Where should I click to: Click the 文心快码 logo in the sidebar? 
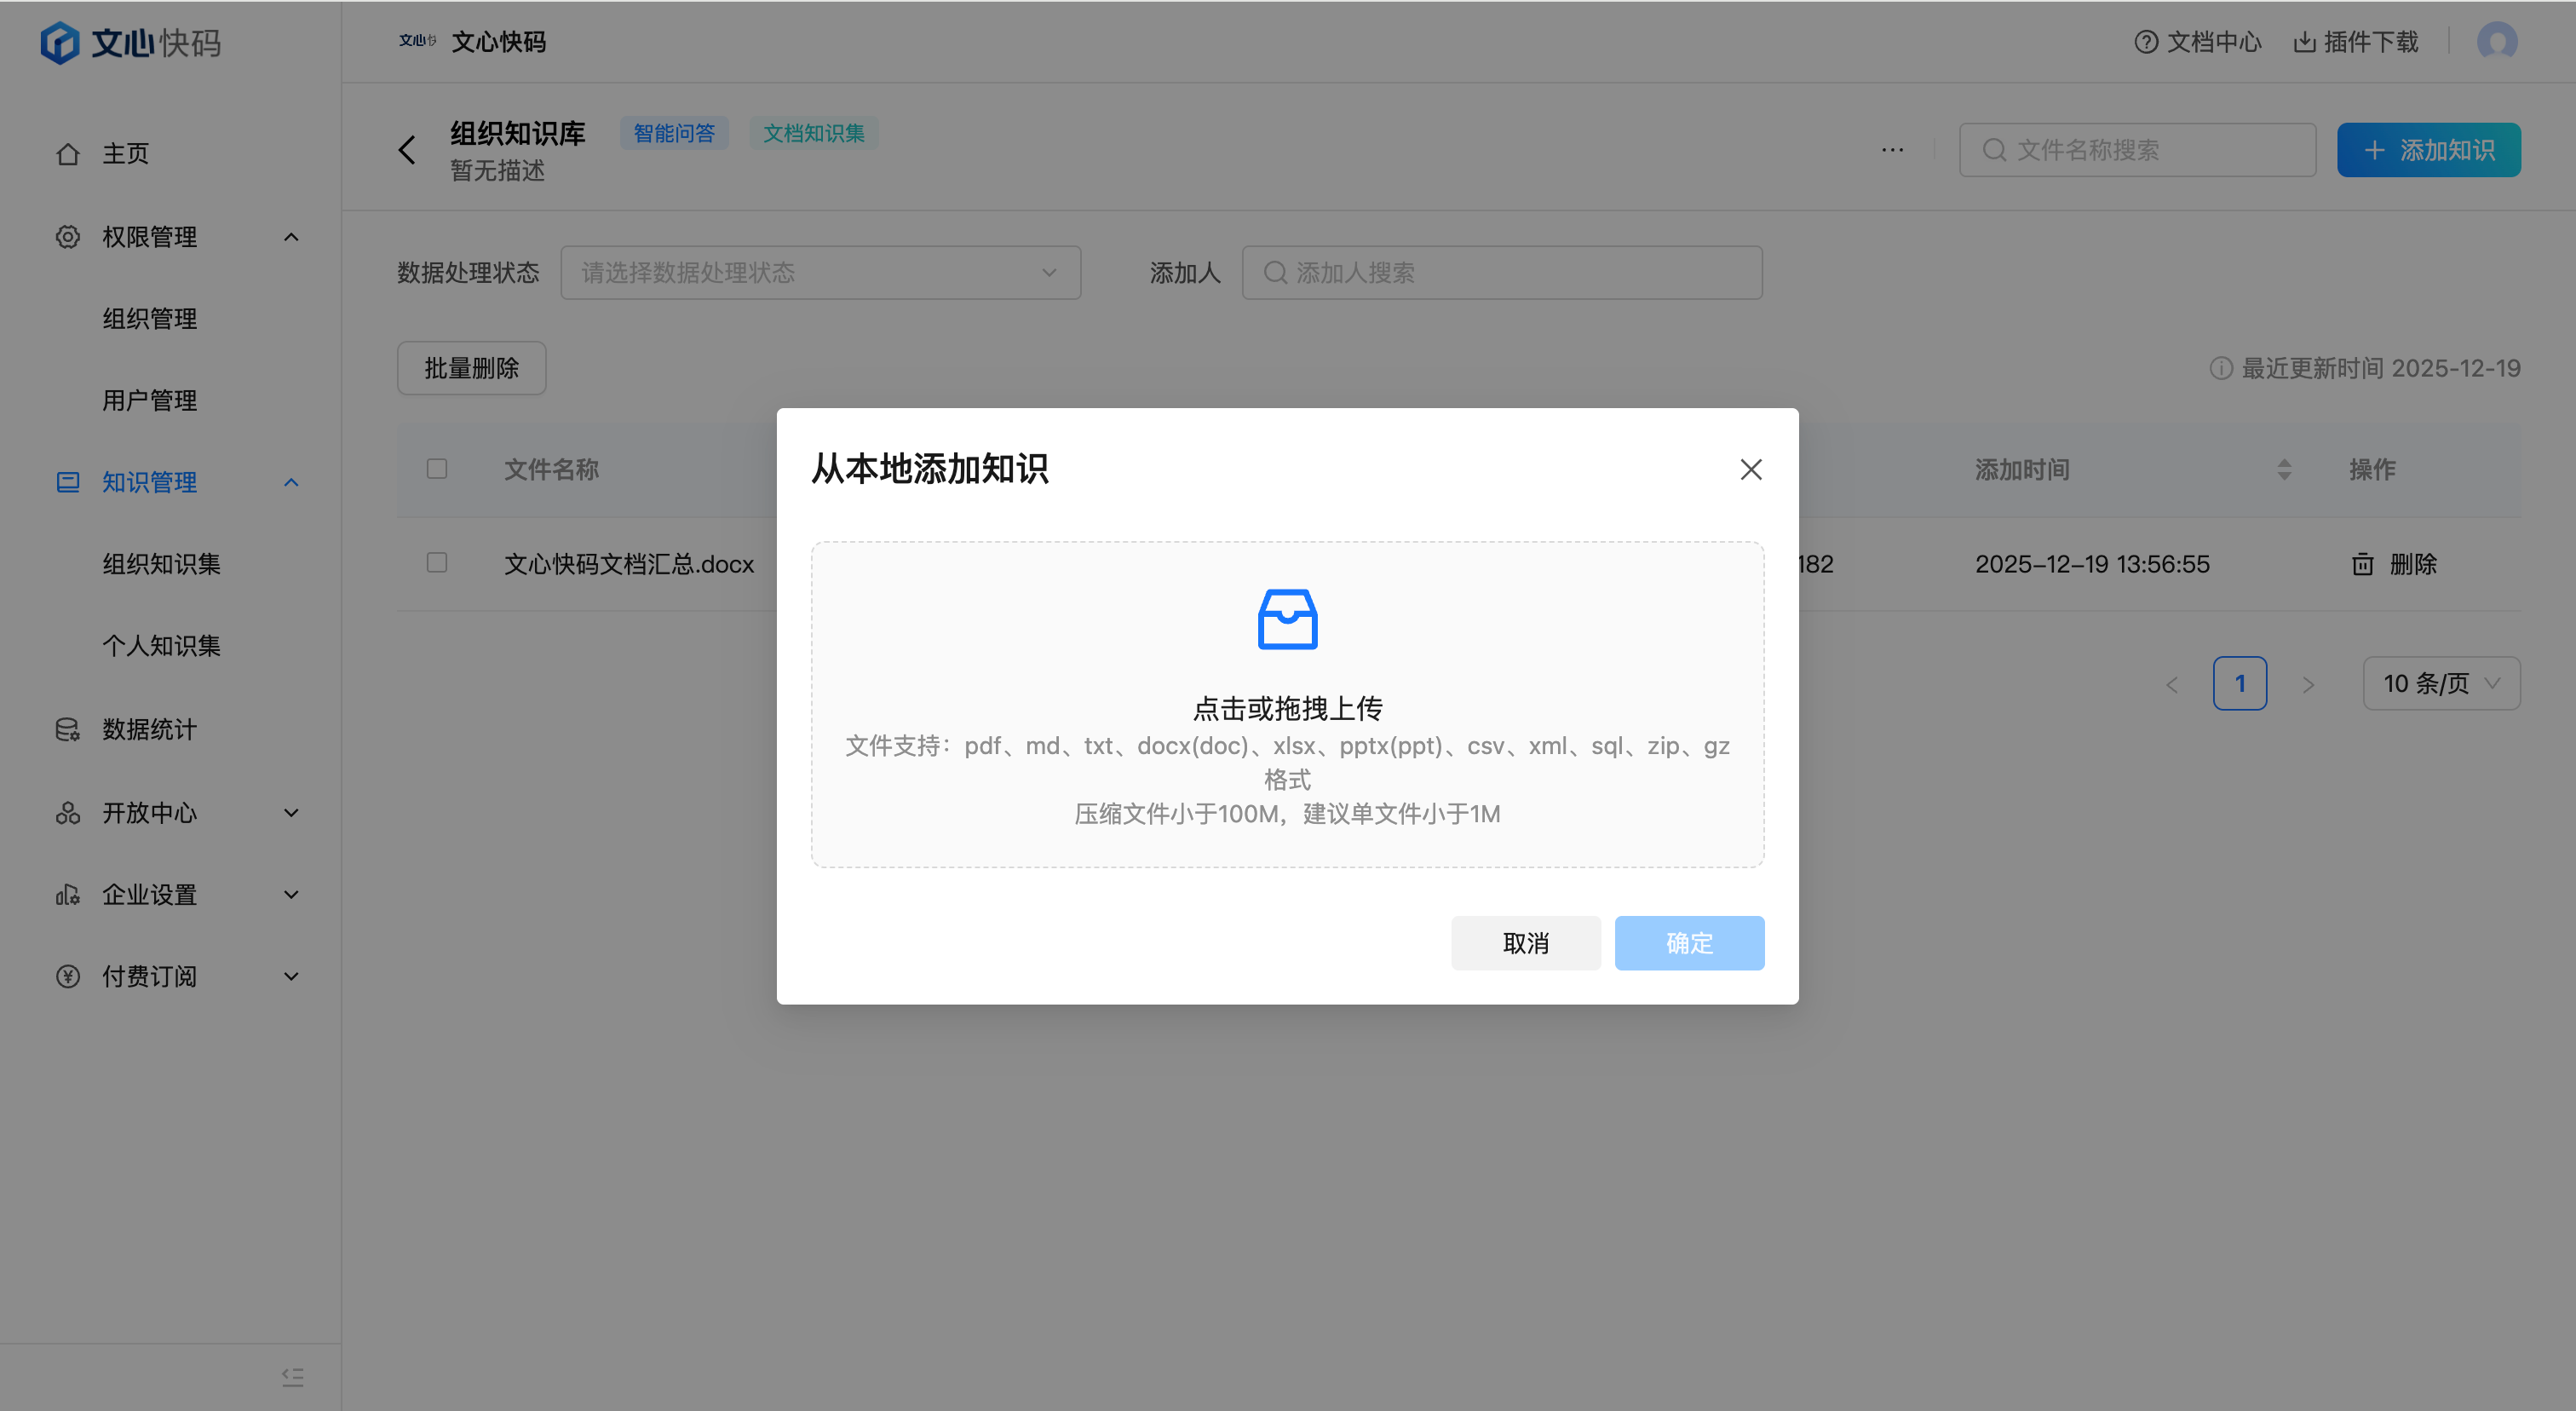(x=131, y=42)
